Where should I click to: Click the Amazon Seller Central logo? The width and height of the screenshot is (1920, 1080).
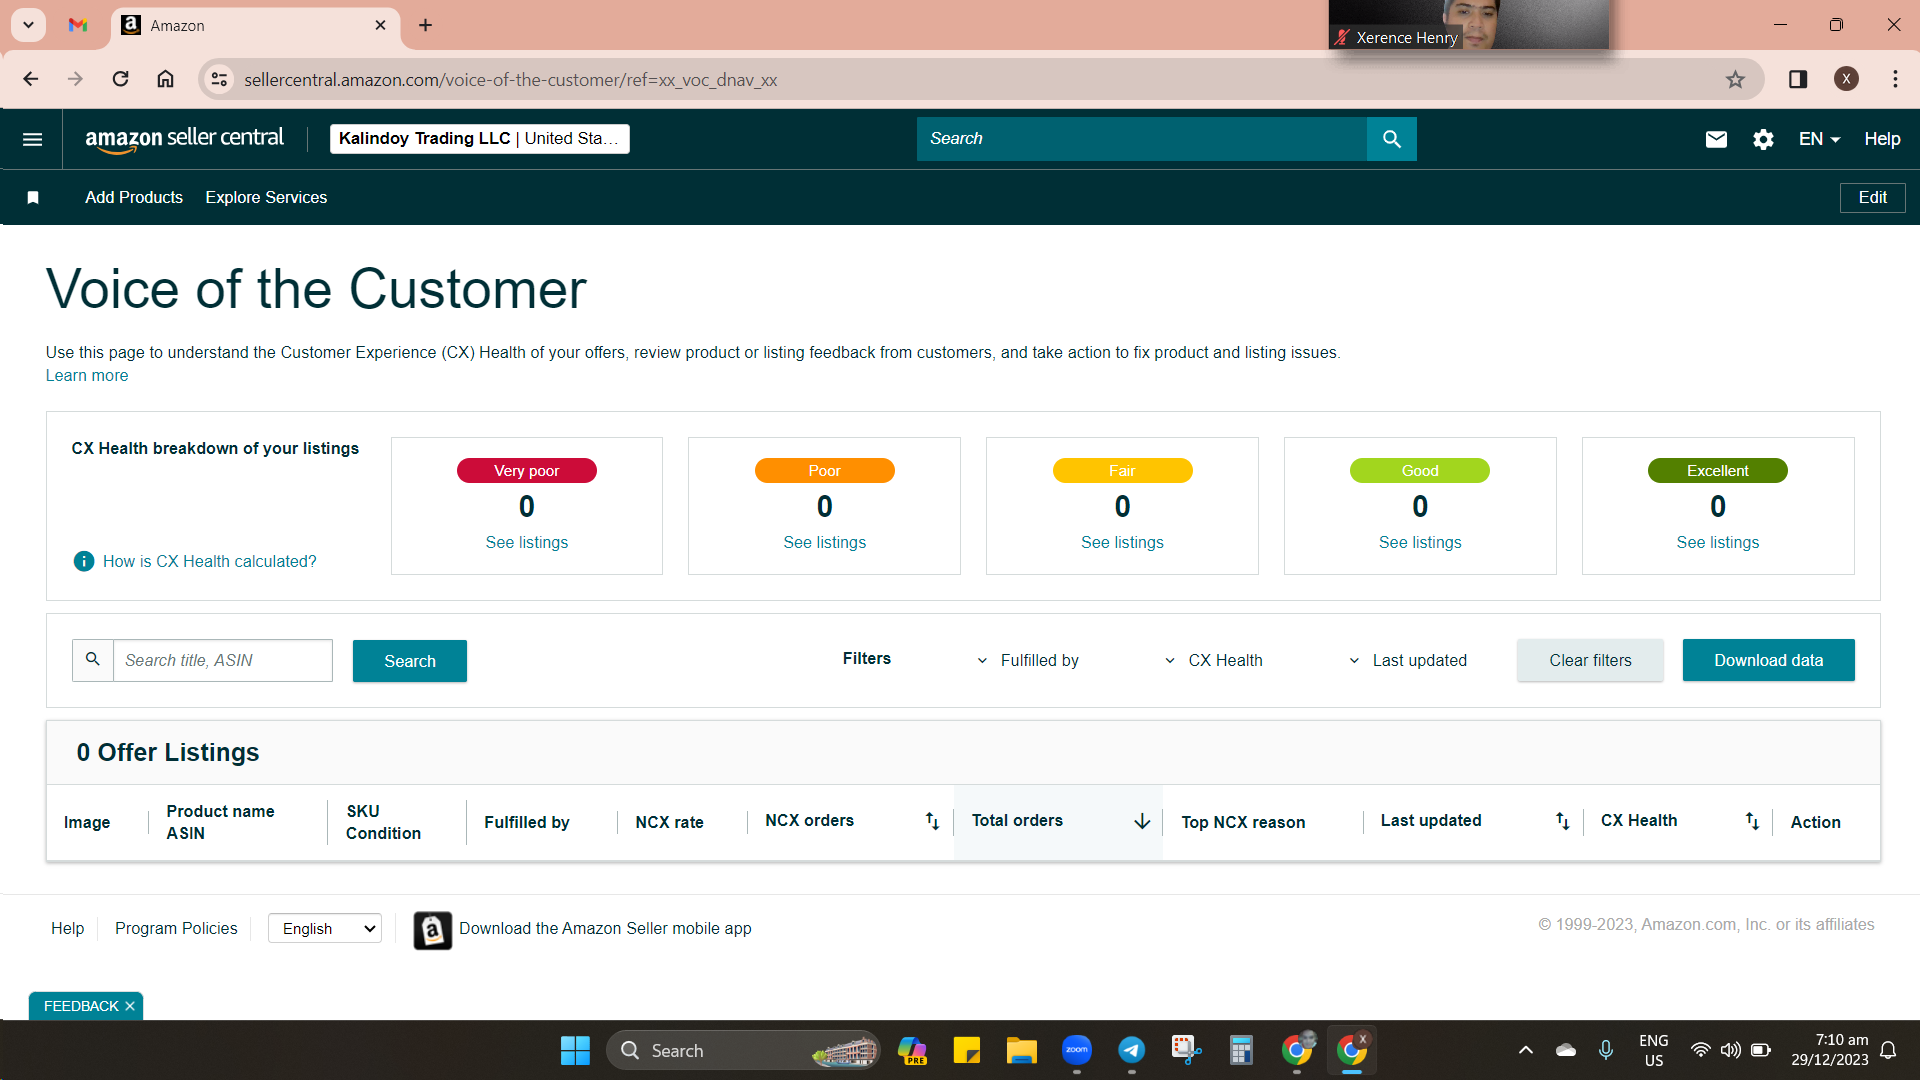click(x=185, y=139)
